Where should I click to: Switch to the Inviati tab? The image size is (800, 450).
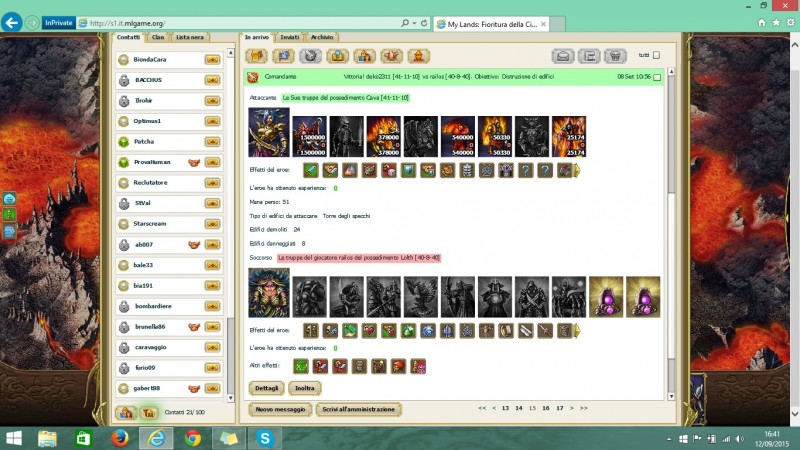(289, 37)
